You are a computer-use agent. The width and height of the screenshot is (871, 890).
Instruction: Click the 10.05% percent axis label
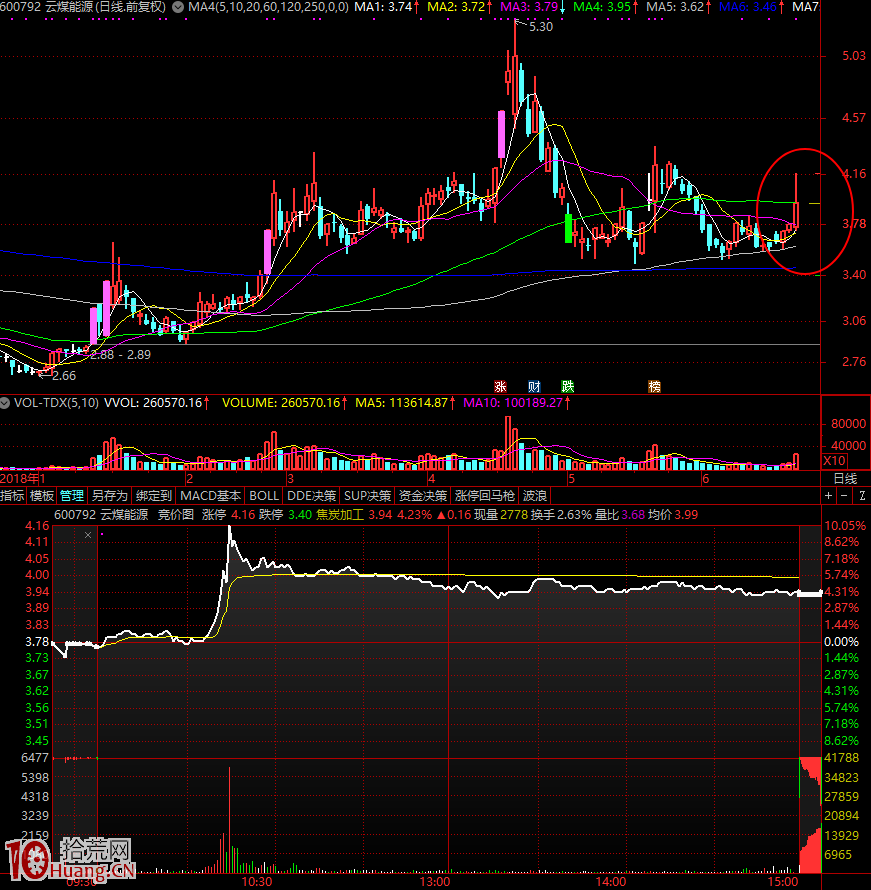845,526
